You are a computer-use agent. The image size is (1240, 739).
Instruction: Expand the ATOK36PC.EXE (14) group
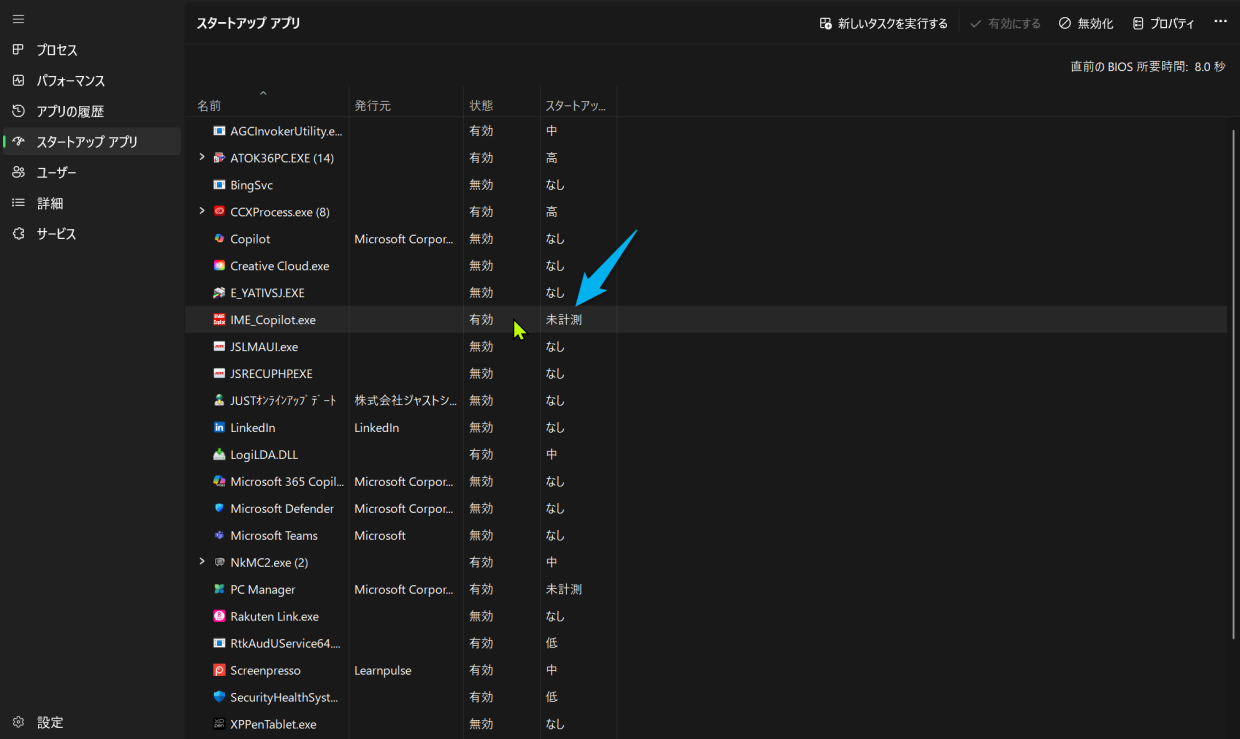pyautogui.click(x=202, y=157)
